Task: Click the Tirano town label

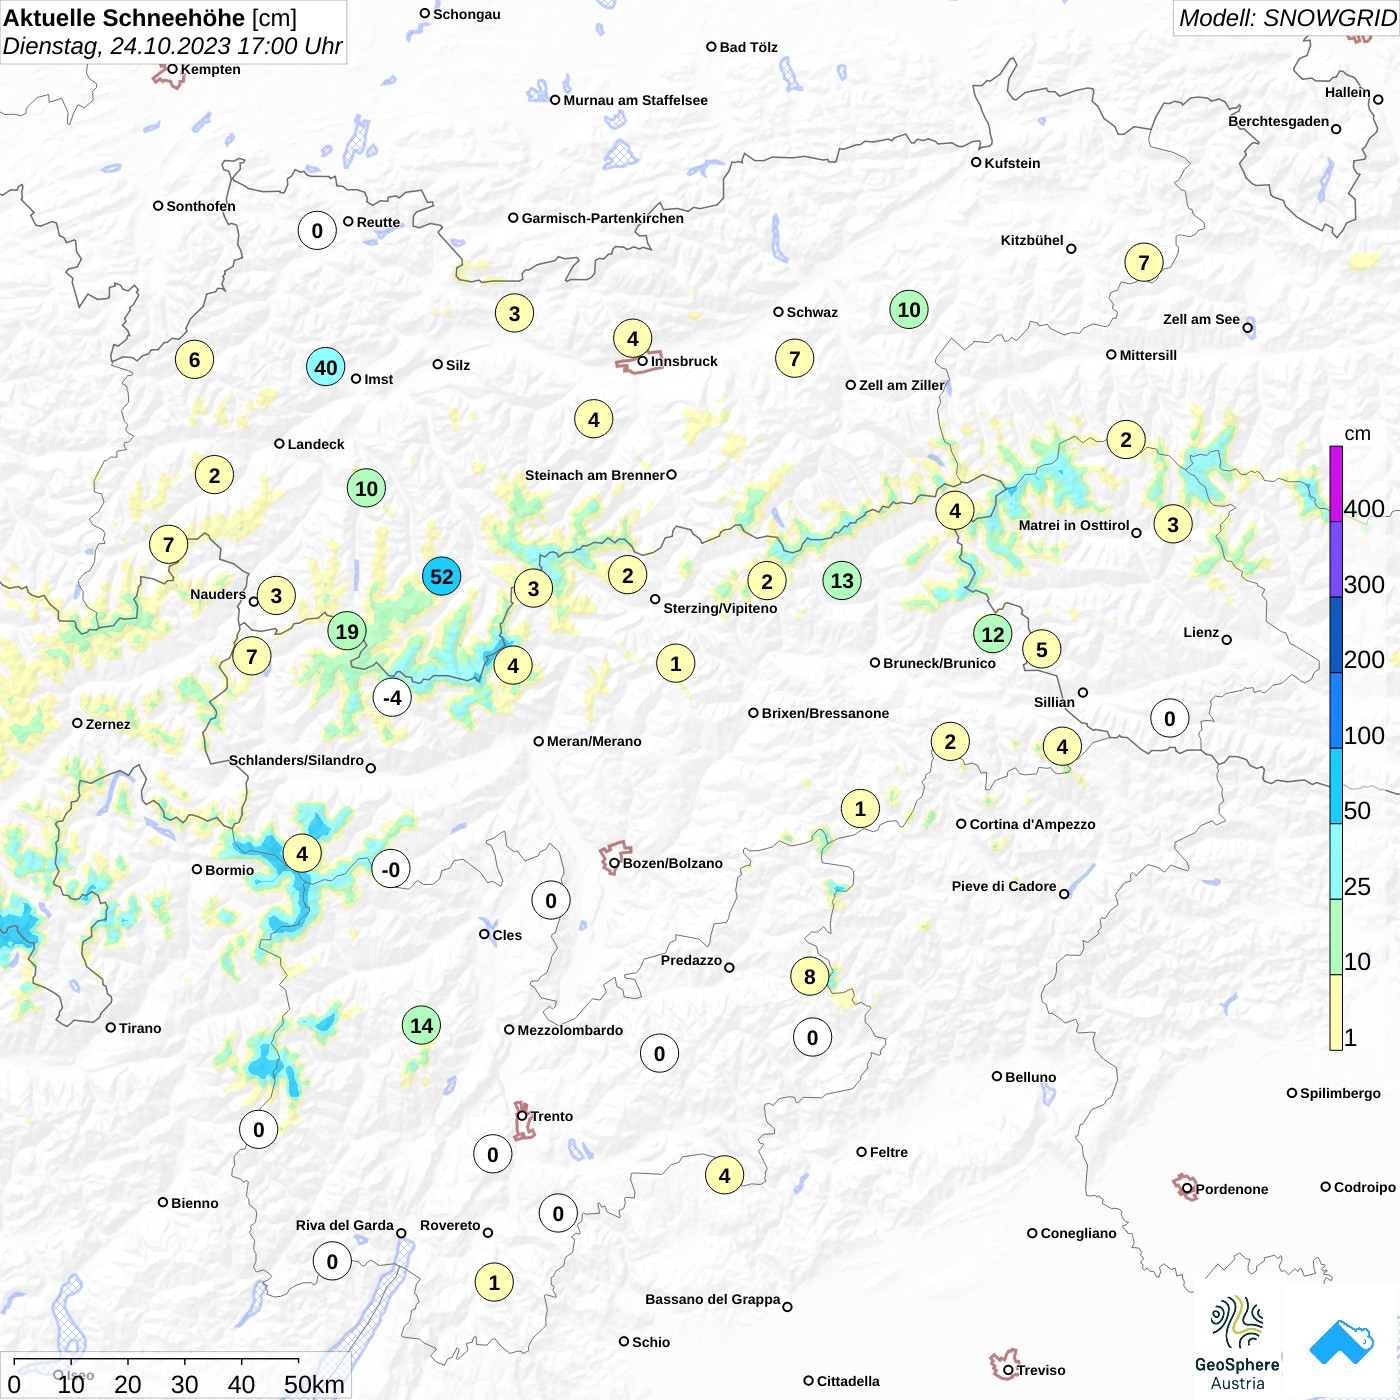Action: coord(140,1028)
